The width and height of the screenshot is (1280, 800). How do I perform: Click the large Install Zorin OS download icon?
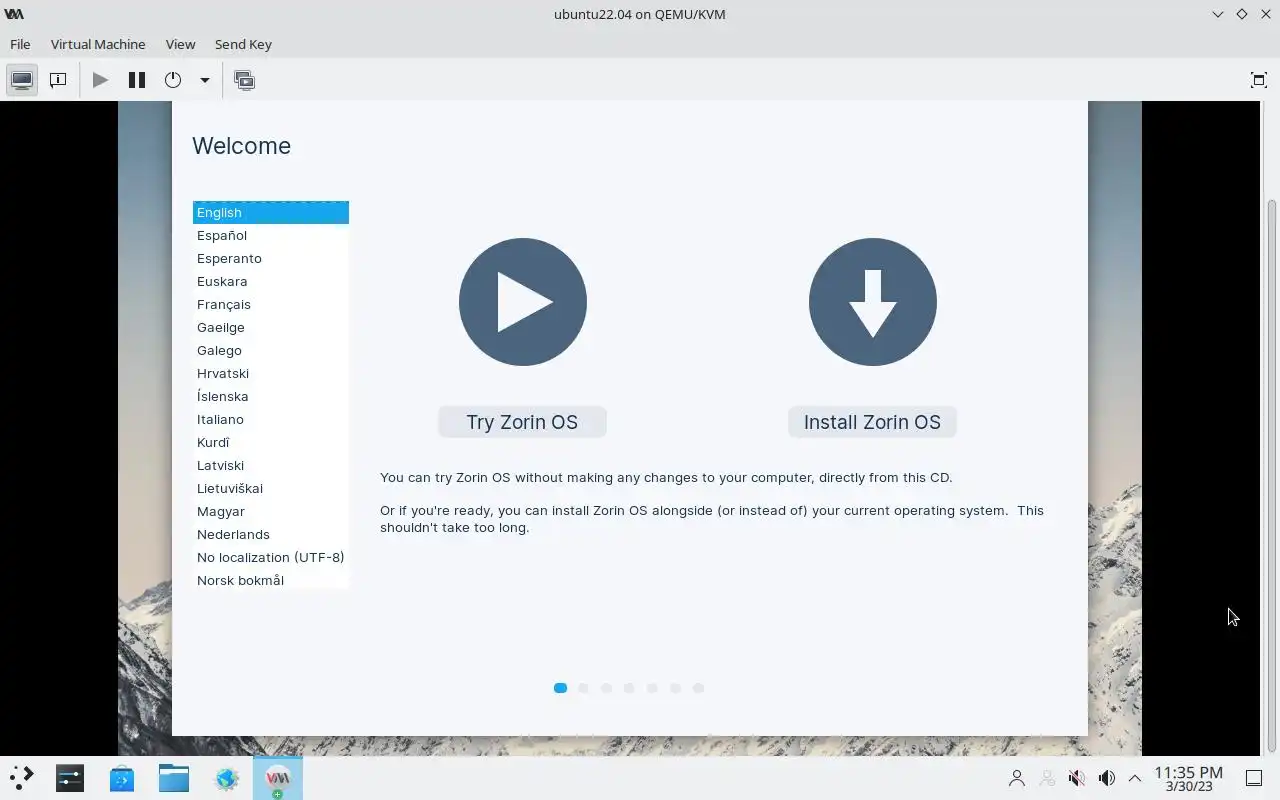point(873,302)
